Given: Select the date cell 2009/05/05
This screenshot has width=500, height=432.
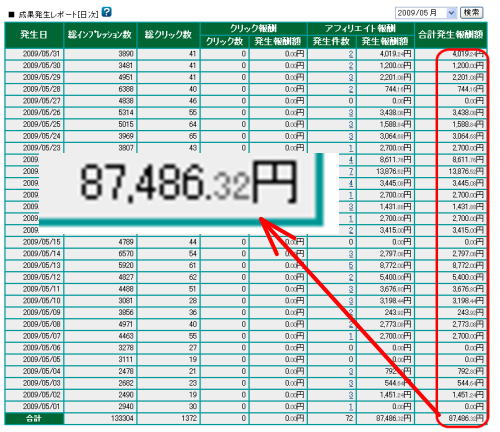Looking at the screenshot, I should 34,360.
